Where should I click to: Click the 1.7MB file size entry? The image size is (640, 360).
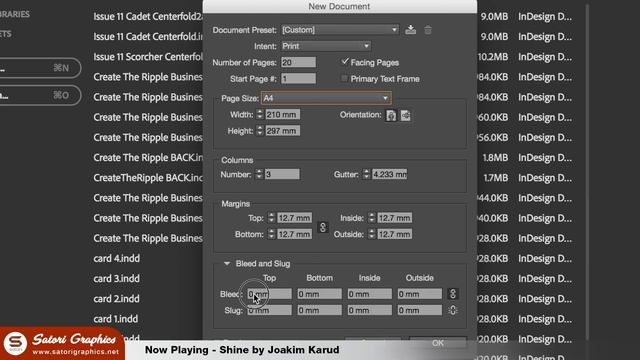pos(495,178)
